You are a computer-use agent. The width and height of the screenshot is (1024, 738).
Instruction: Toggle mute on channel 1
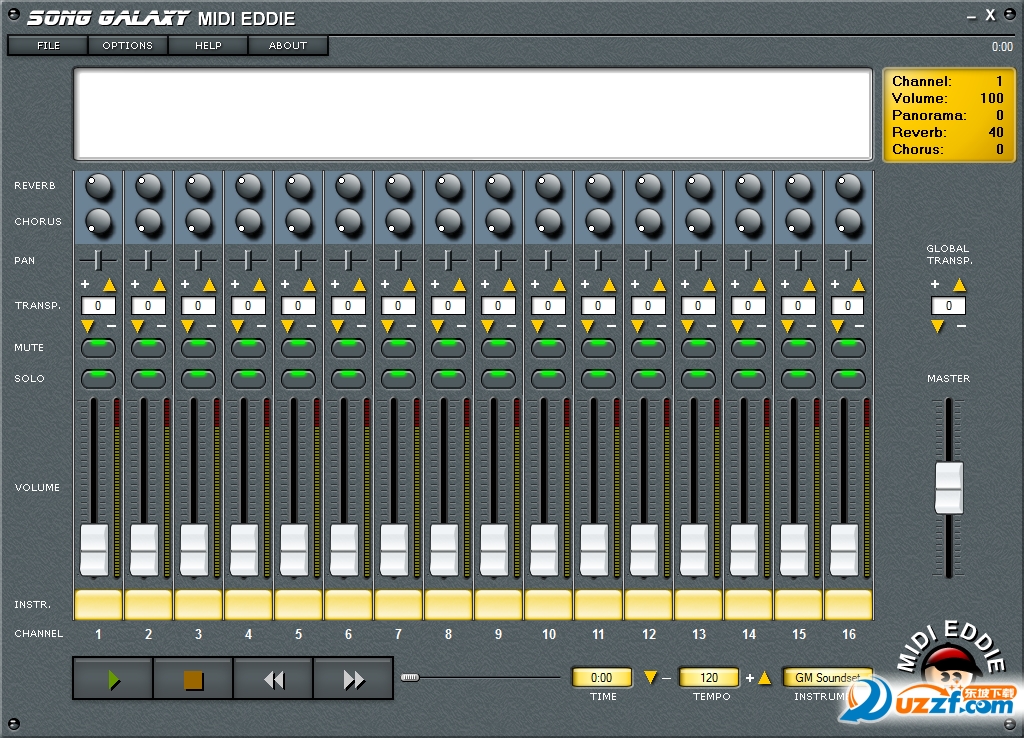(99, 347)
